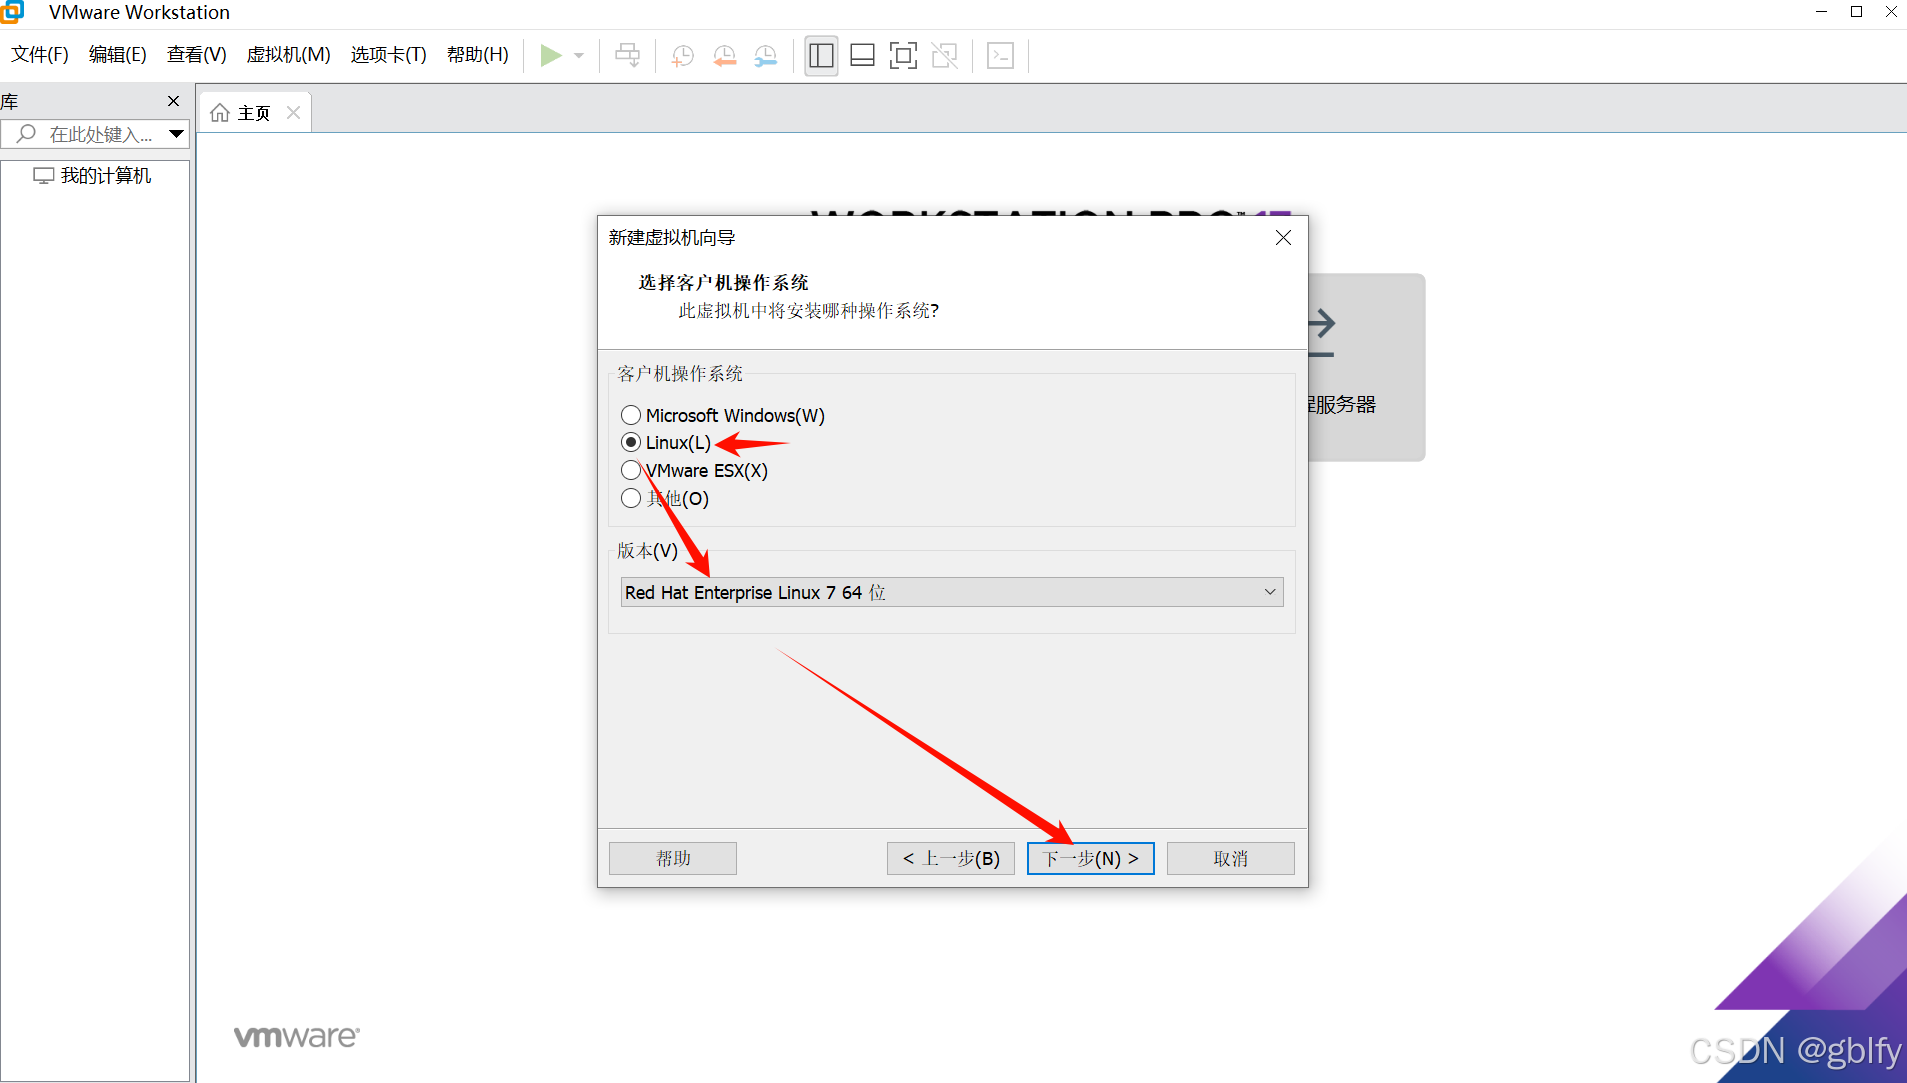Viewport: 1907px width, 1083px height.
Task: Open the 编辑(E) menu
Action: coord(118,55)
